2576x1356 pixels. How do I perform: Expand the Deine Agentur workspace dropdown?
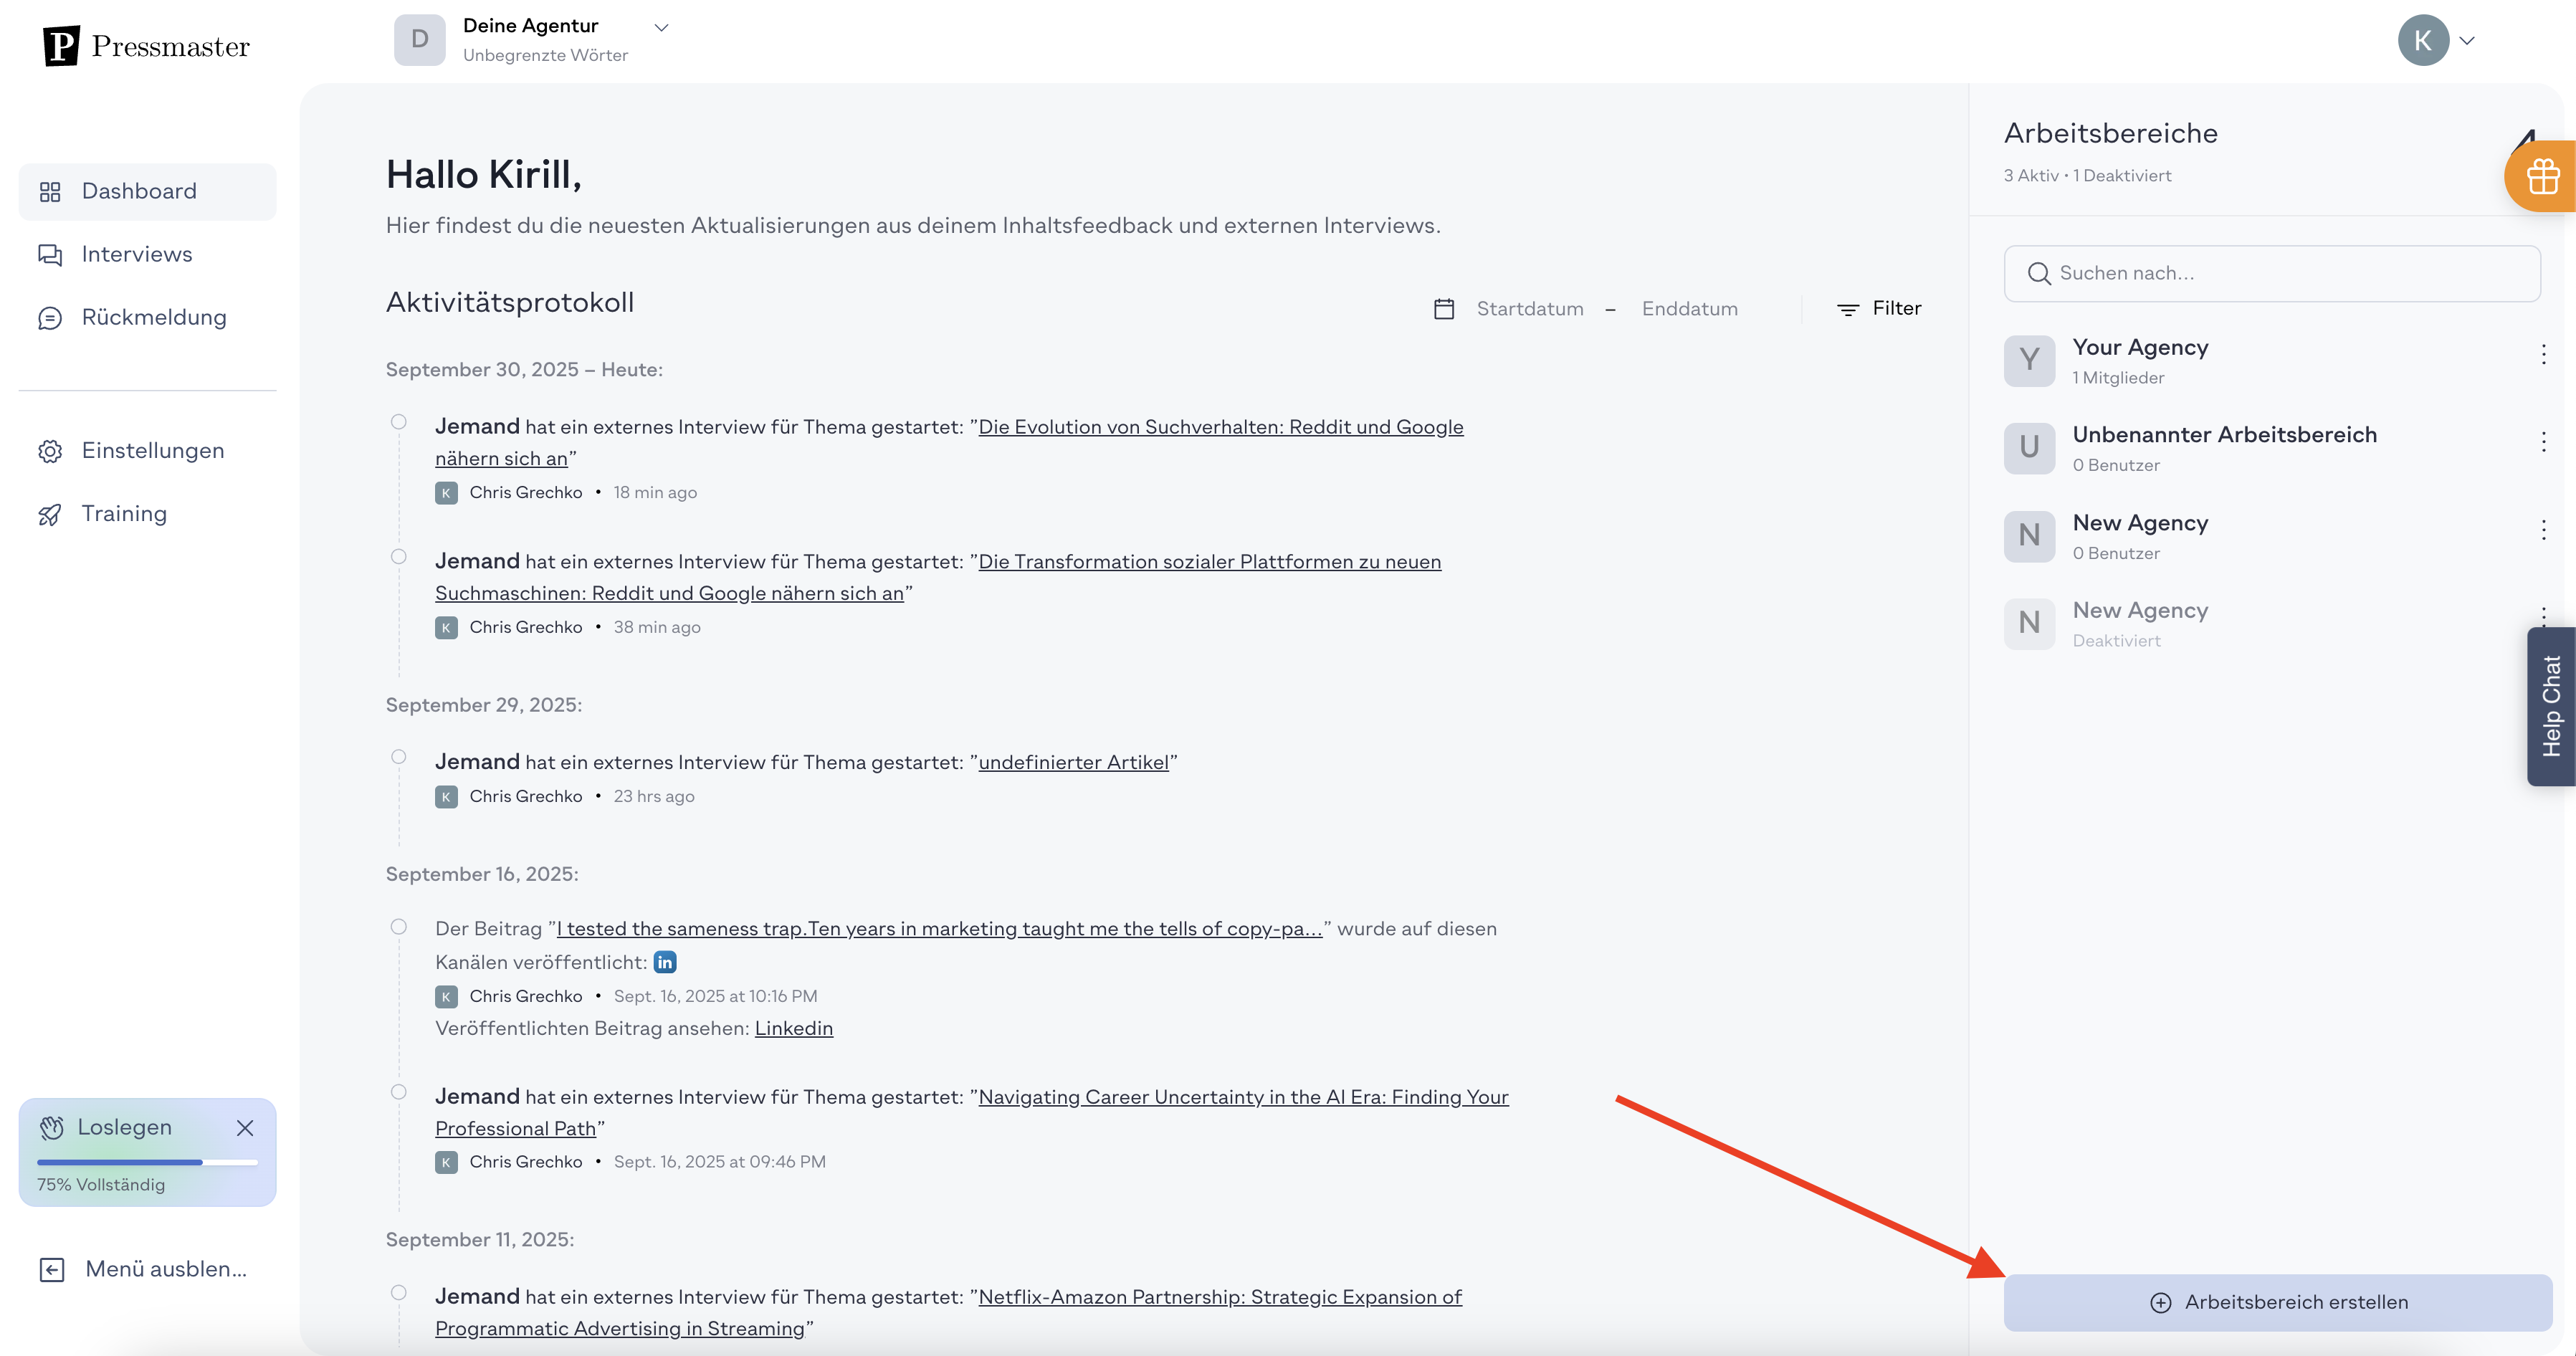coord(661,28)
